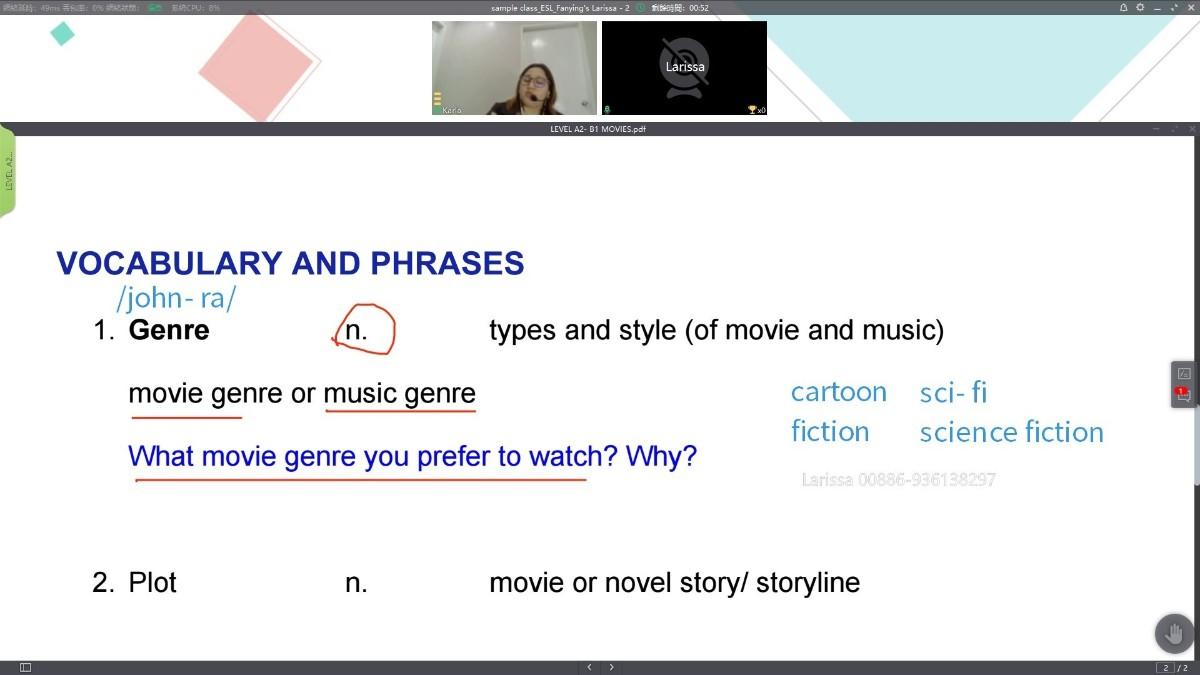Maximize the LEVEL A2- B1 MOVIES.pdf panel

(1174, 129)
